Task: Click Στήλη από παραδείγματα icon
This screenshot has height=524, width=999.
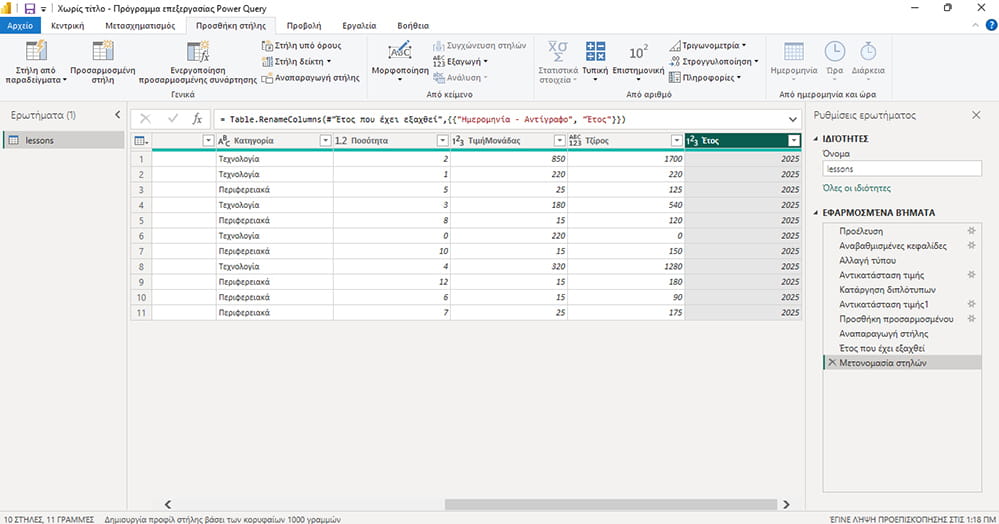Action: [x=36, y=51]
